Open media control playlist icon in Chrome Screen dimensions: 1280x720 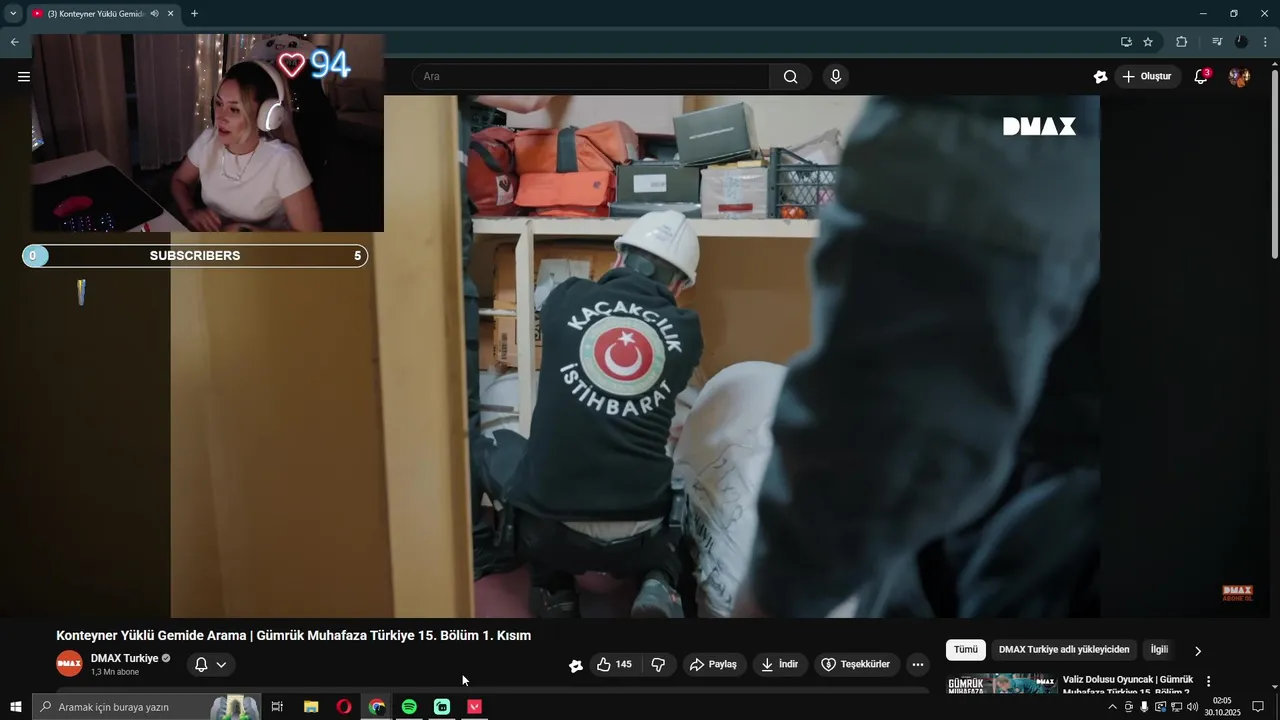(1217, 42)
